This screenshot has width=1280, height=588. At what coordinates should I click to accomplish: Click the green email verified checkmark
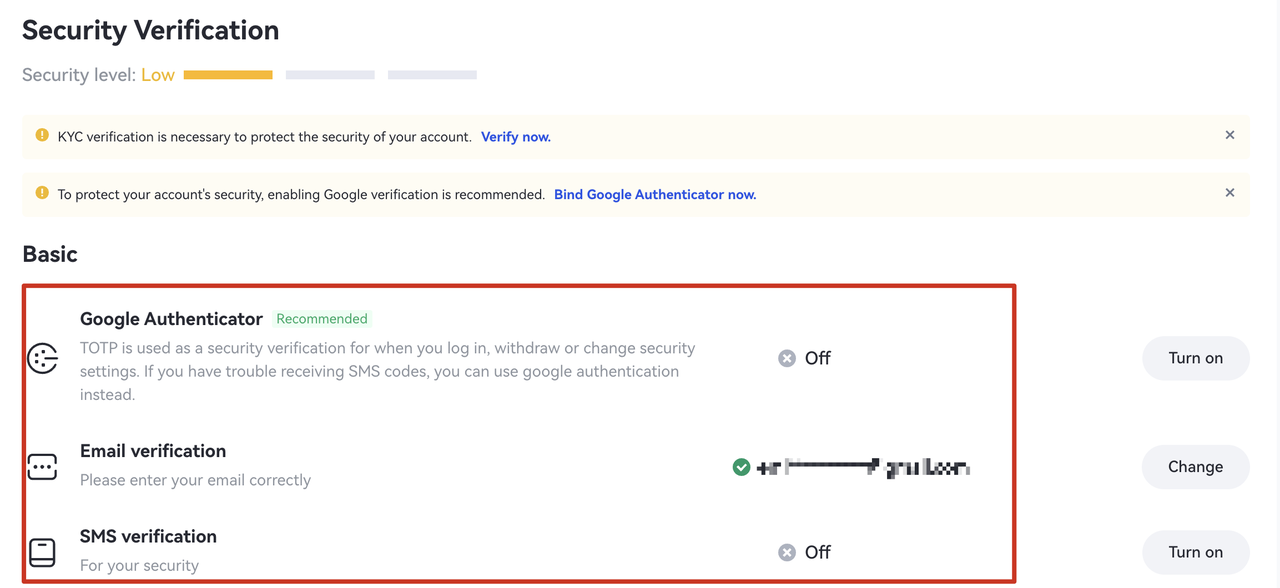(741, 467)
